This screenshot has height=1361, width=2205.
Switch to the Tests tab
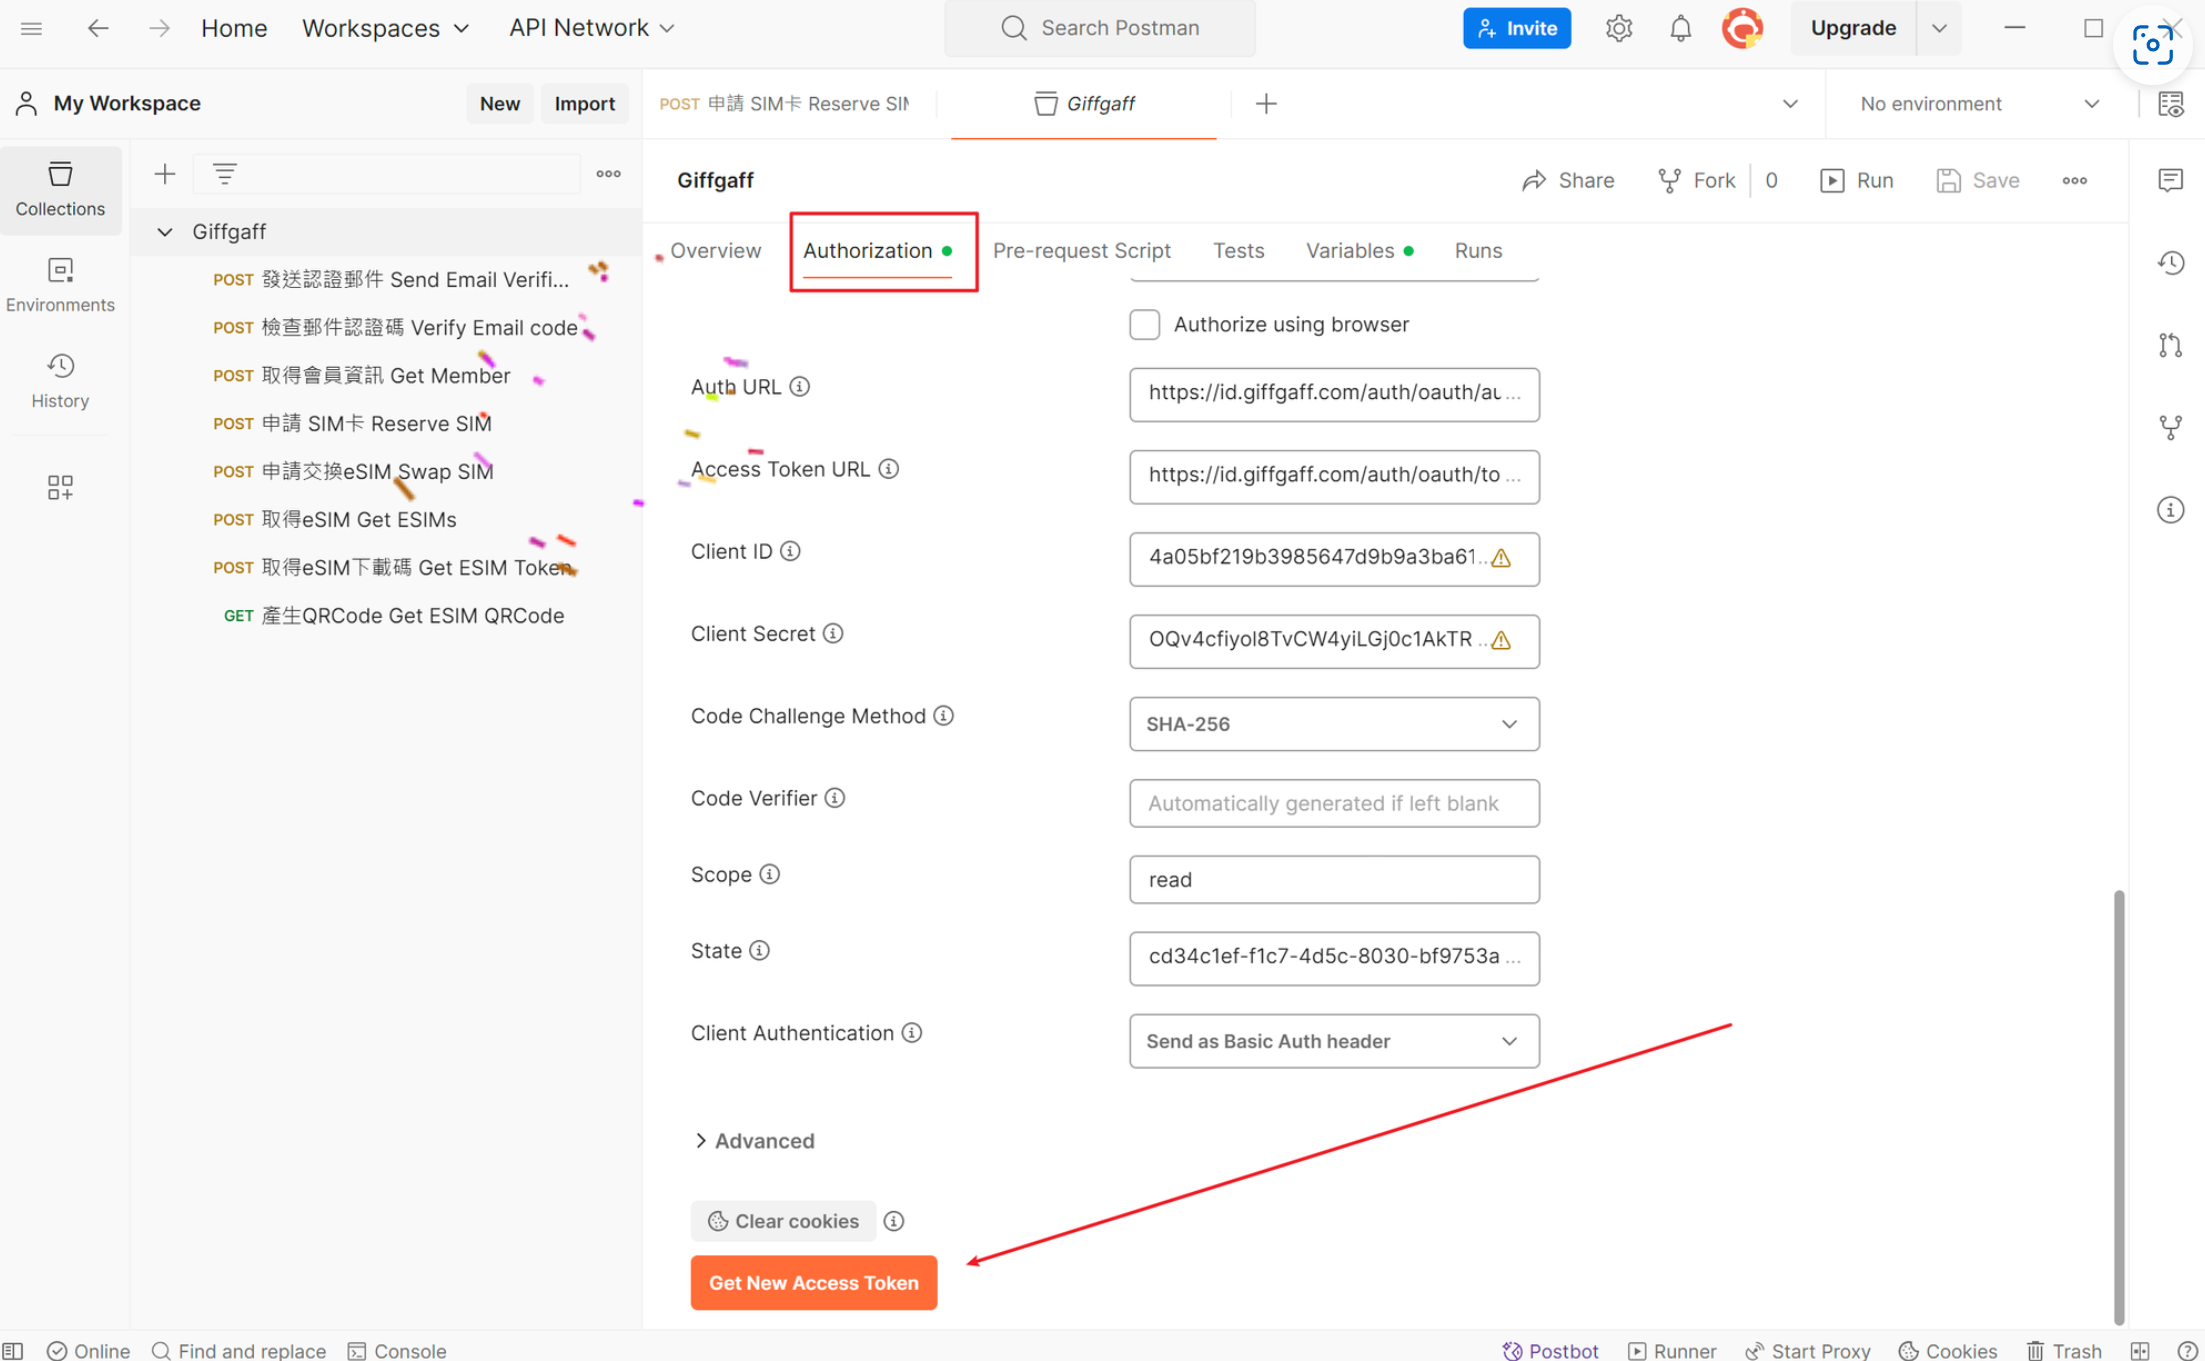pyautogui.click(x=1238, y=251)
